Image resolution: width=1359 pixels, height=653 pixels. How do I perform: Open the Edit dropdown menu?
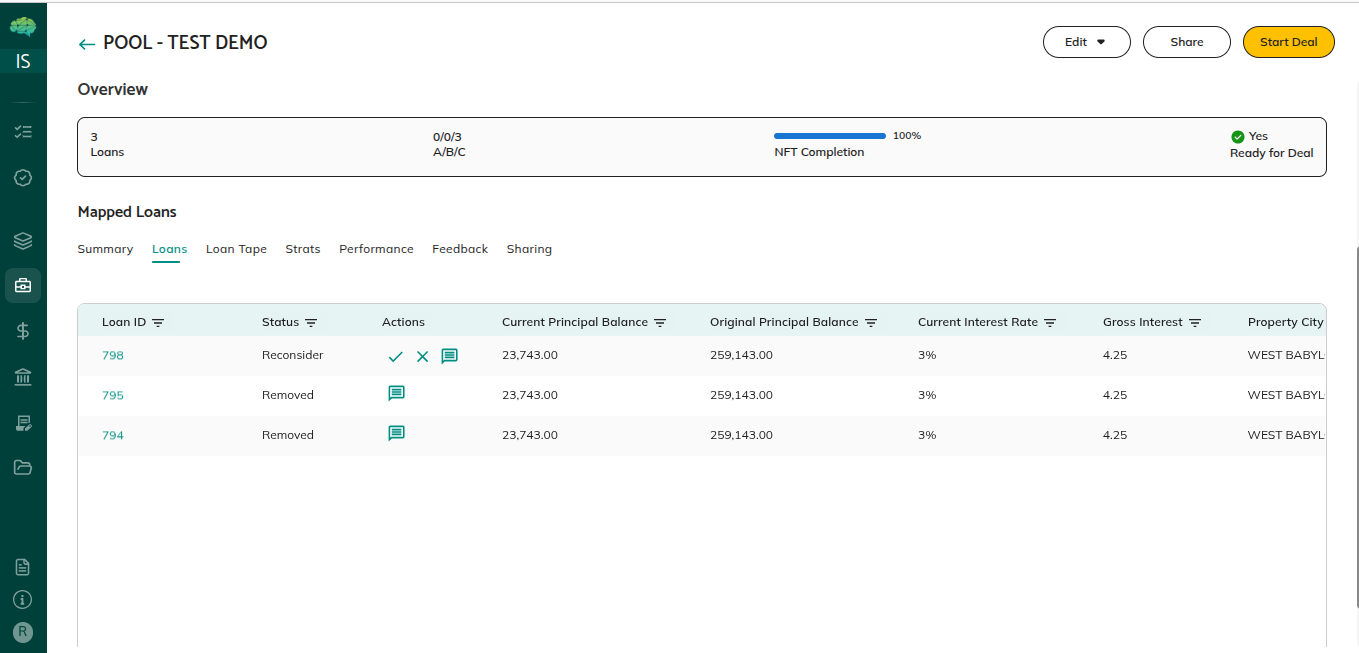click(x=1086, y=42)
